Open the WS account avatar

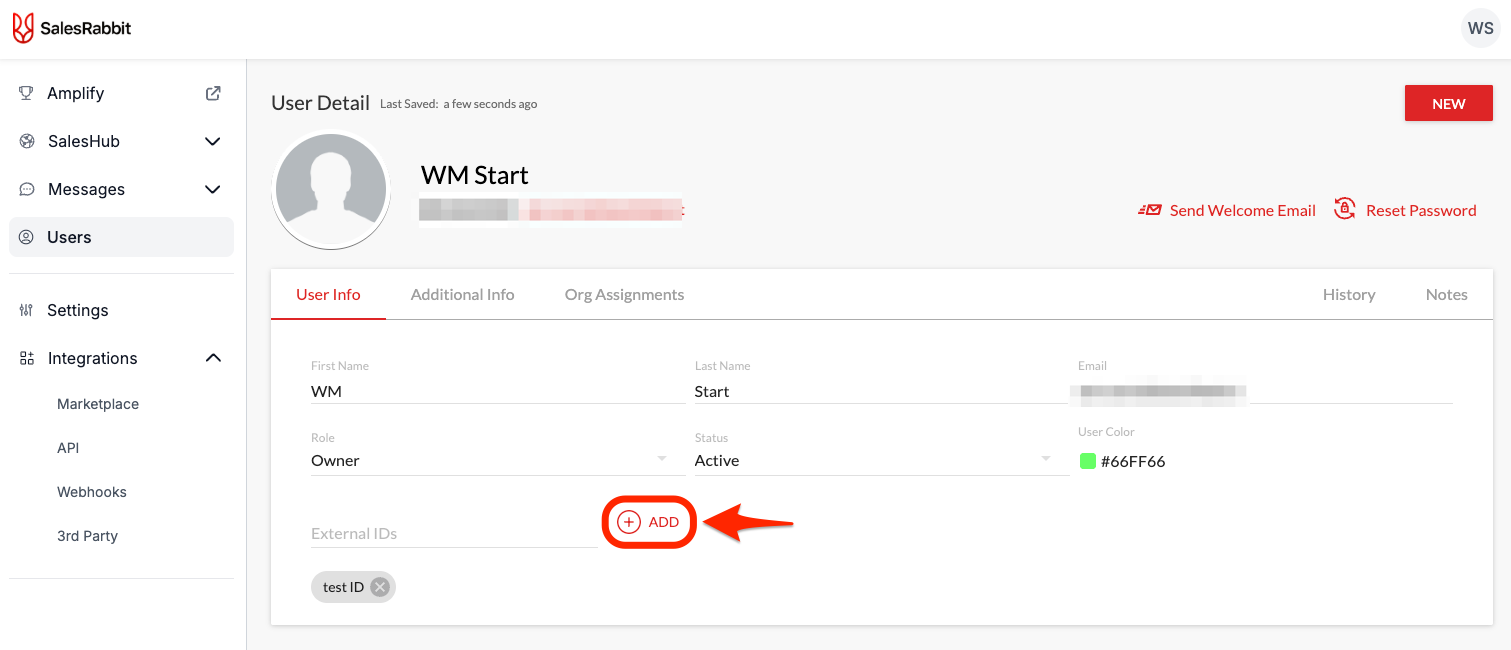(1480, 29)
